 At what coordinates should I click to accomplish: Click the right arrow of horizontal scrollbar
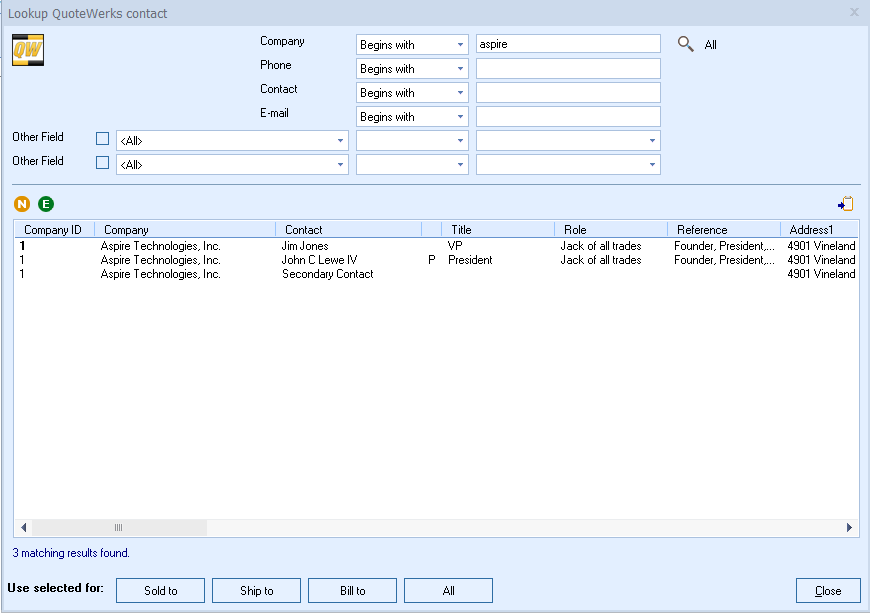849,527
